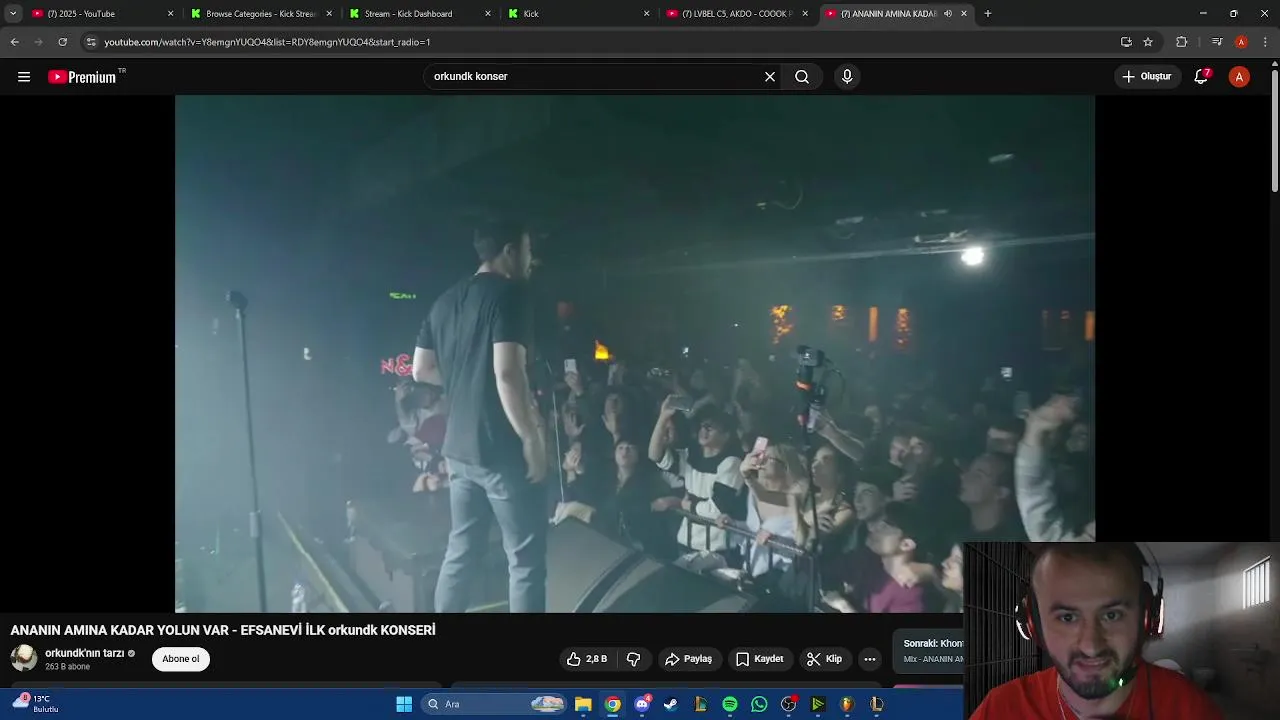Screen dimensions: 1280x720
Task: Click the browser address bar URL
Action: pyautogui.click(x=267, y=42)
